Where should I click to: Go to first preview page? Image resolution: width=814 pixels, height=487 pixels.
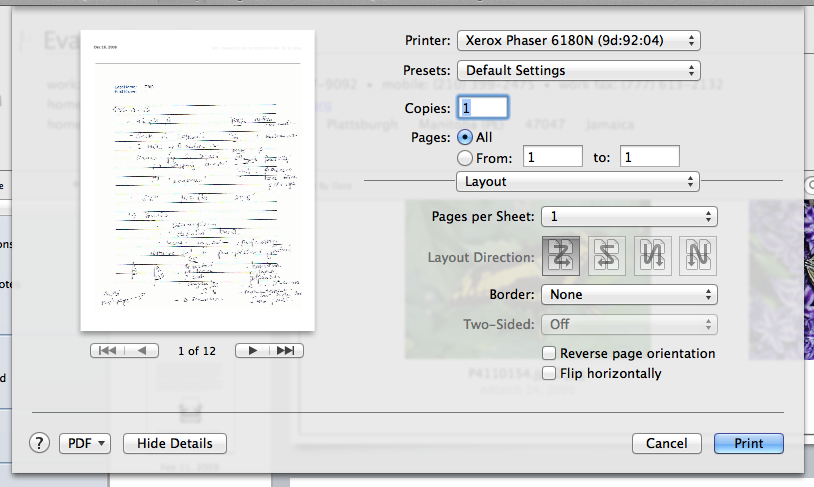(107, 351)
